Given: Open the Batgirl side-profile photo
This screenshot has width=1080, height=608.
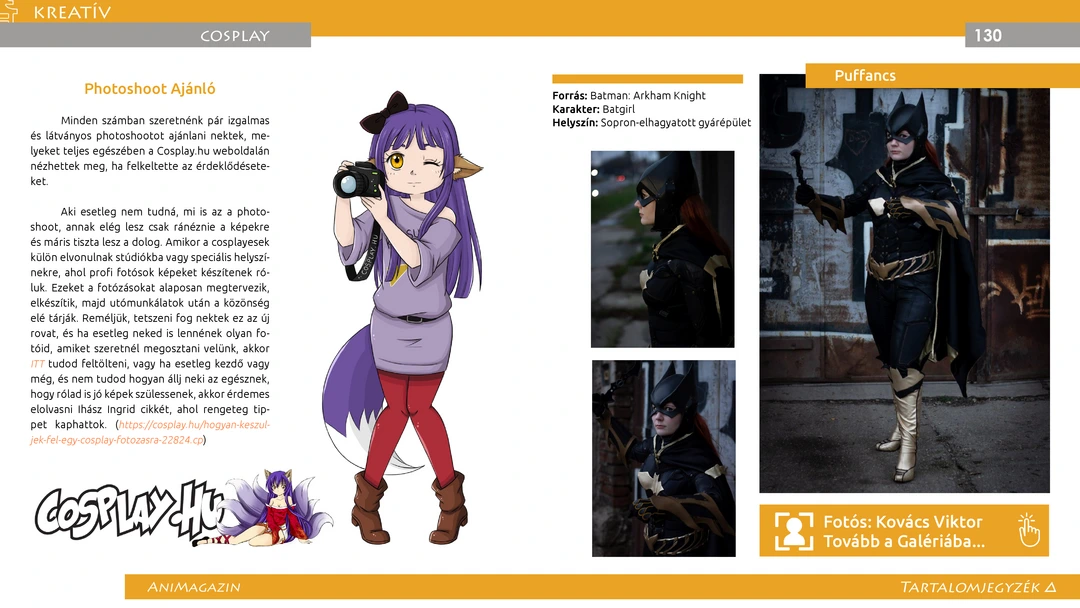Looking at the screenshot, I should point(662,249).
